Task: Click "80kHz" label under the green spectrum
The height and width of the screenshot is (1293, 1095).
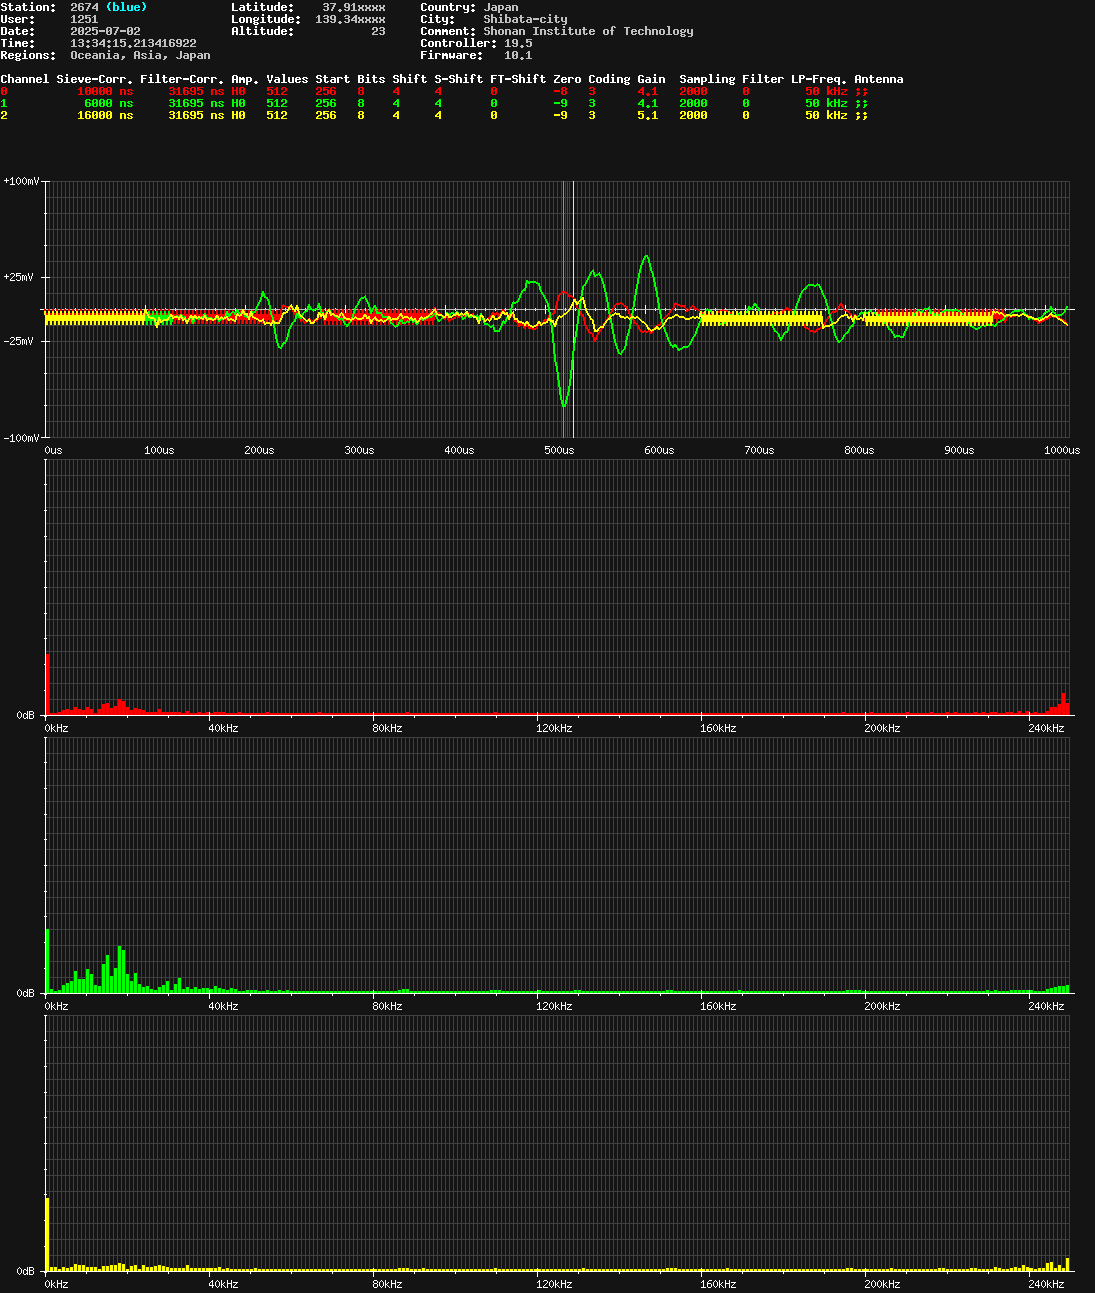Action: [x=386, y=1006]
